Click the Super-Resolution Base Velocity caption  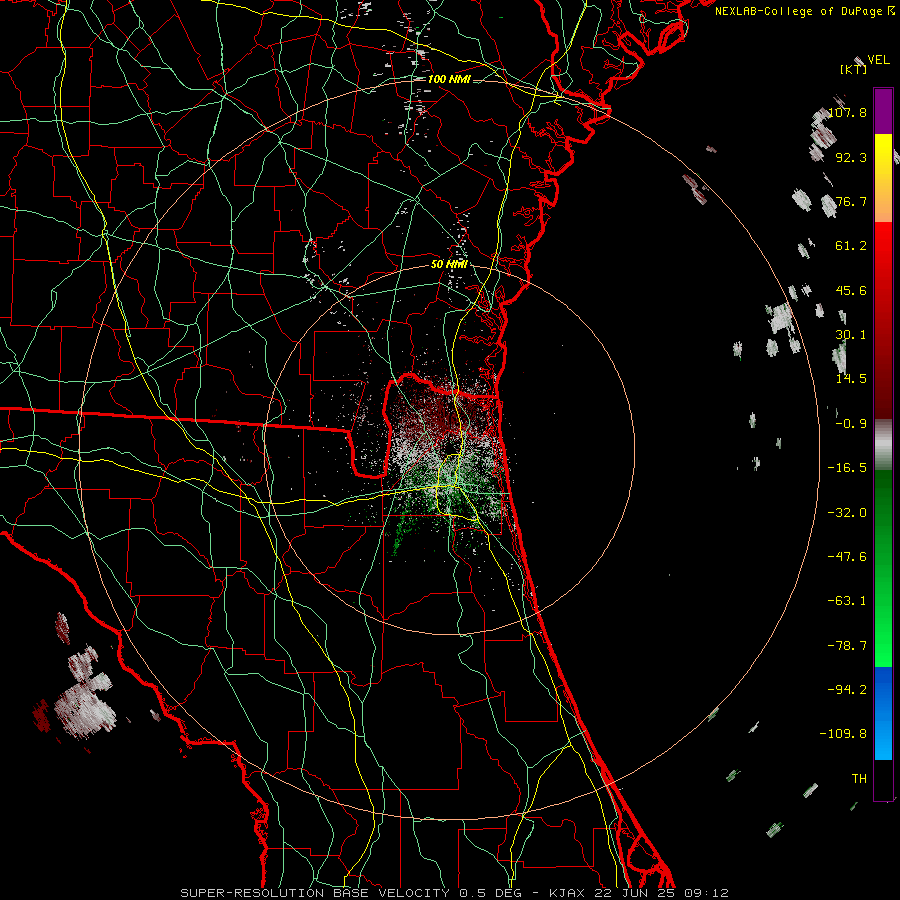(x=455, y=893)
